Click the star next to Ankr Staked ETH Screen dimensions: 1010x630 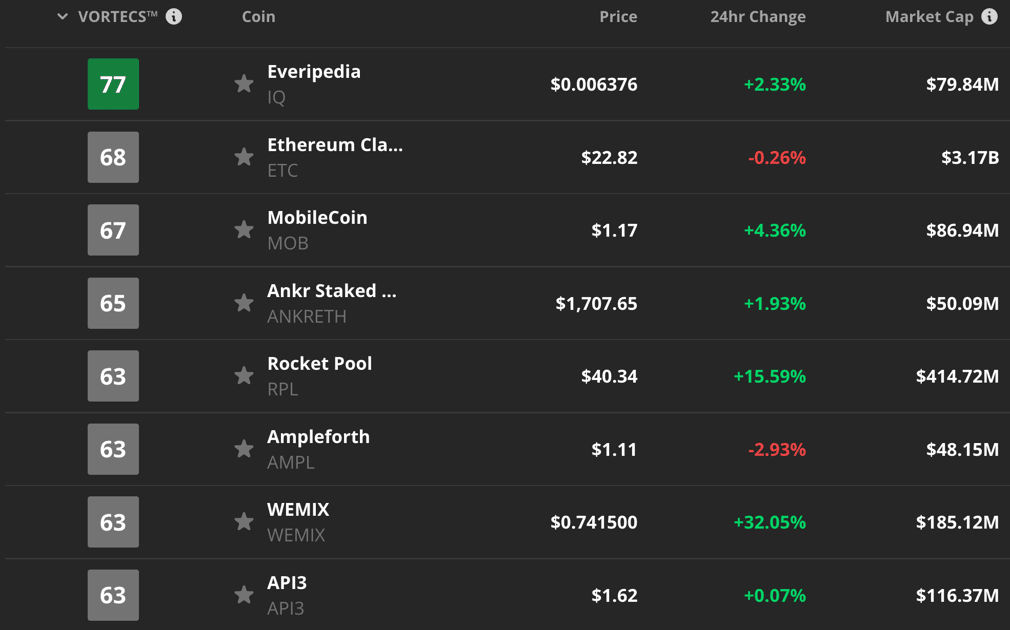tap(244, 303)
